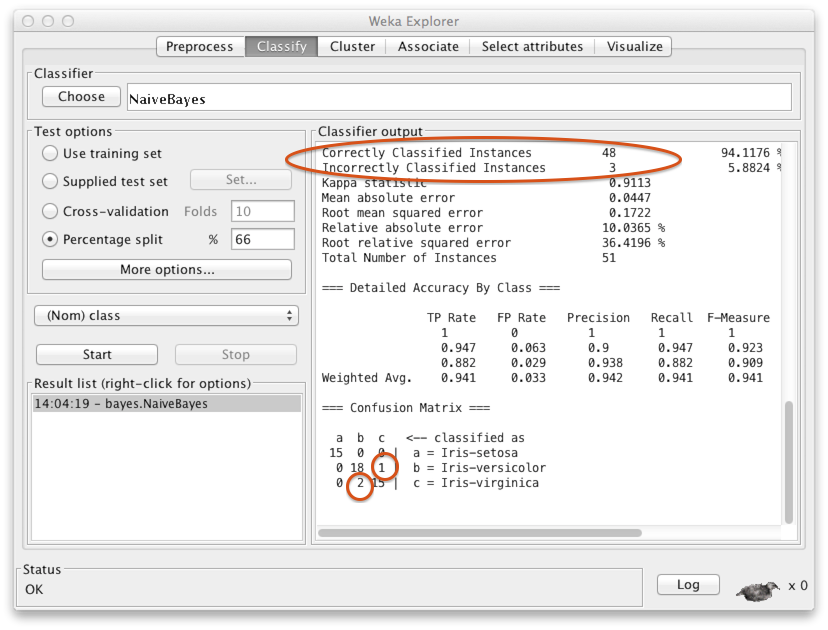The height and width of the screenshot is (630, 828).
Task: Choose the Cross-validation radio button
Action: (50, 211)
